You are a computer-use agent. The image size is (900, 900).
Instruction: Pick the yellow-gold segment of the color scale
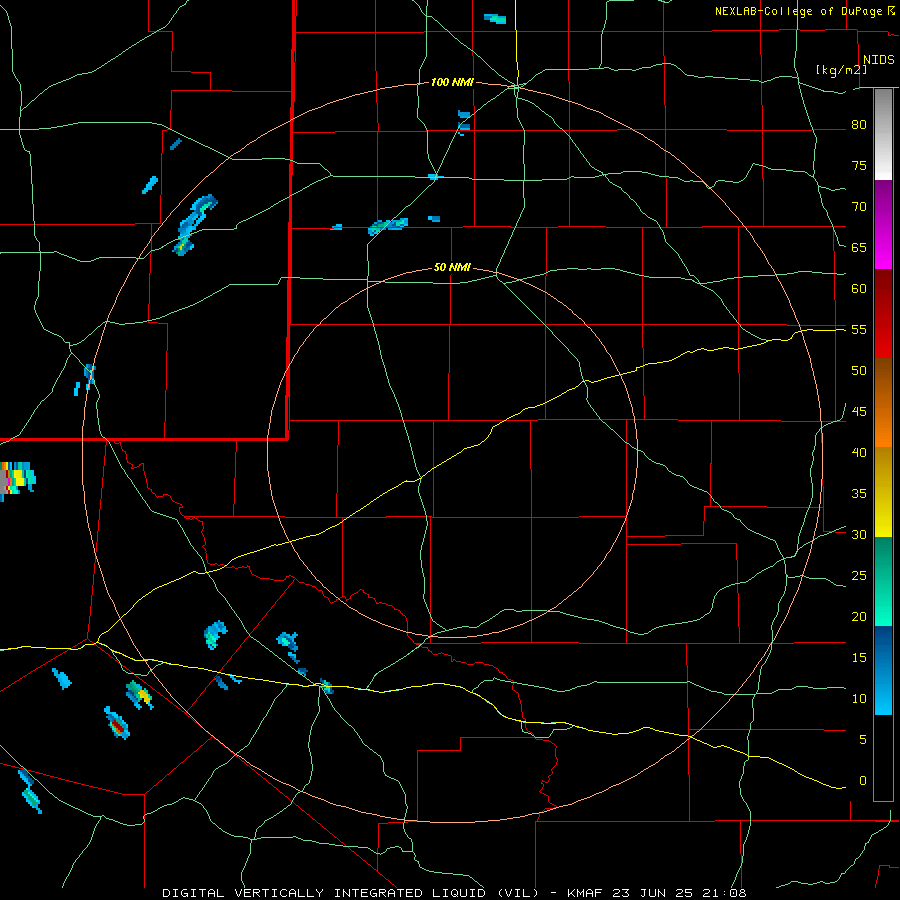coord(883,492)
